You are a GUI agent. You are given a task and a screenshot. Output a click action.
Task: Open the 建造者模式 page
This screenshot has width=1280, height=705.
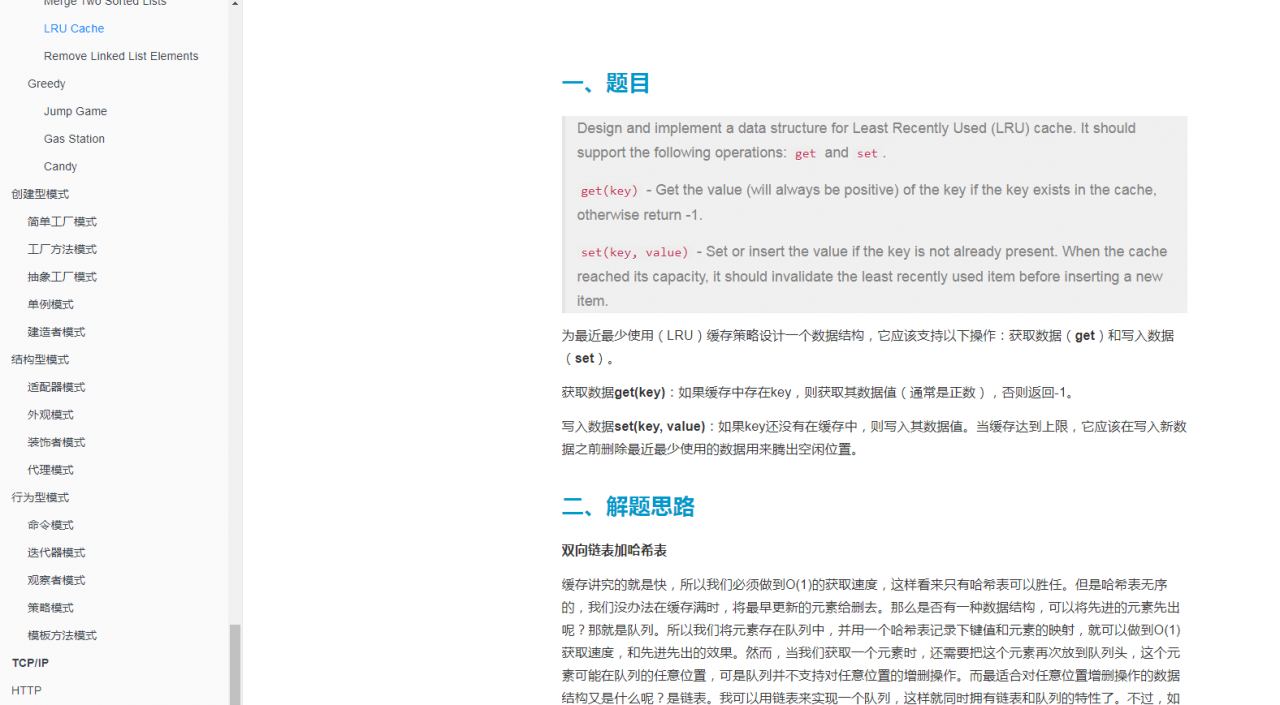[x=56, y=332]
